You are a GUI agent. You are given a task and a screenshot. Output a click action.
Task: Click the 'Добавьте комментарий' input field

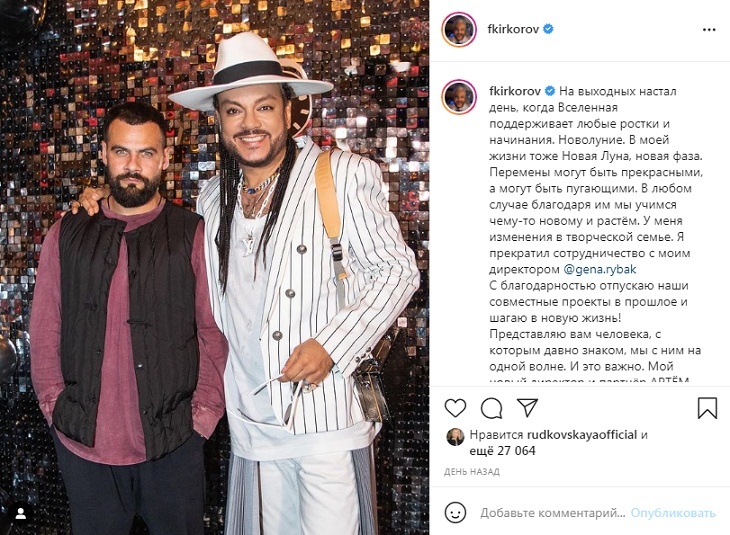point(553,513)
